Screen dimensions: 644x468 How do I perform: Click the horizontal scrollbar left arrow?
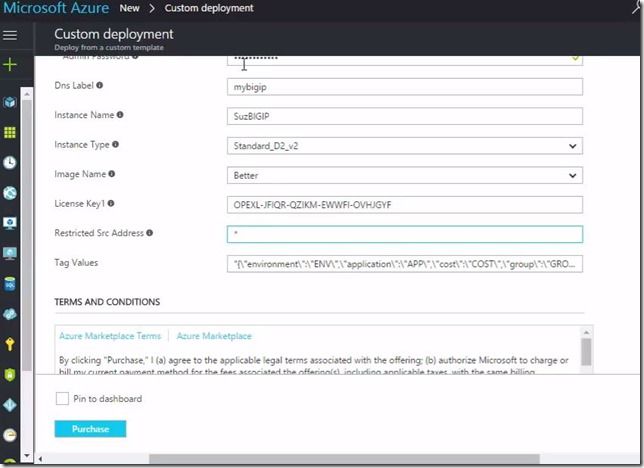40,459
